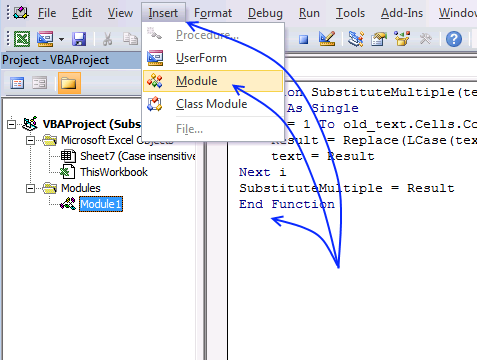
Task: Open the File menu
Action: click(47, 13)
